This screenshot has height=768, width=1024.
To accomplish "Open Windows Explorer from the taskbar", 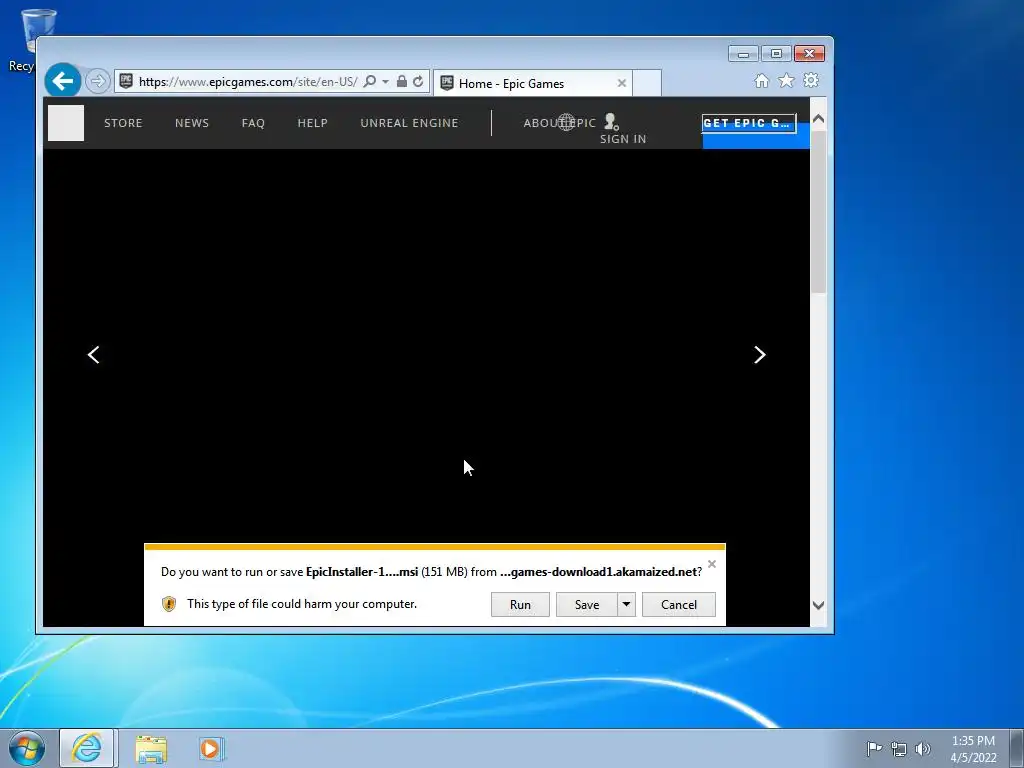I will [151, 748].
